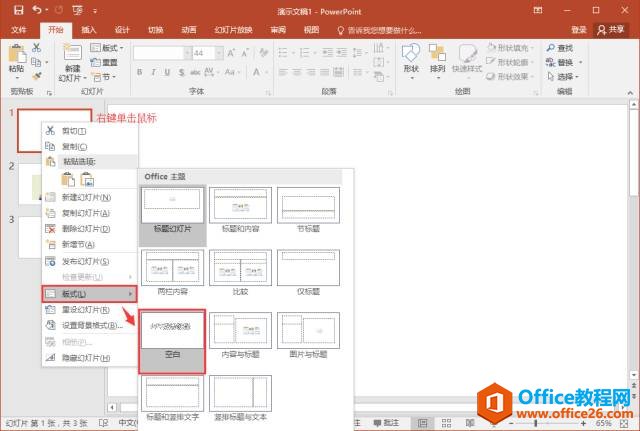Switch to the Transitions (切换) tab
This screenshot has width=640, height=431.
pyautogui.click(x=156, y=30)
